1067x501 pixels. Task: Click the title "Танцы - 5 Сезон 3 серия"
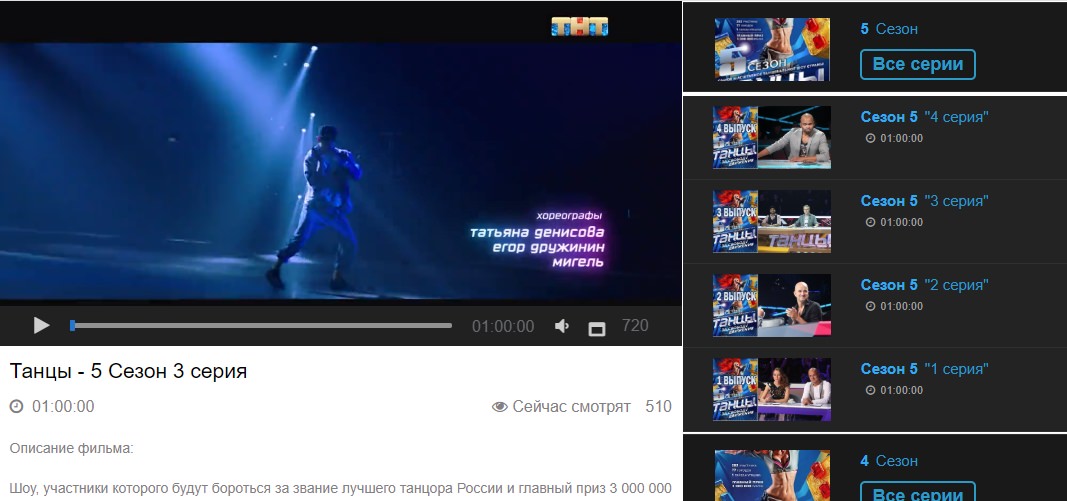[129, 371]
